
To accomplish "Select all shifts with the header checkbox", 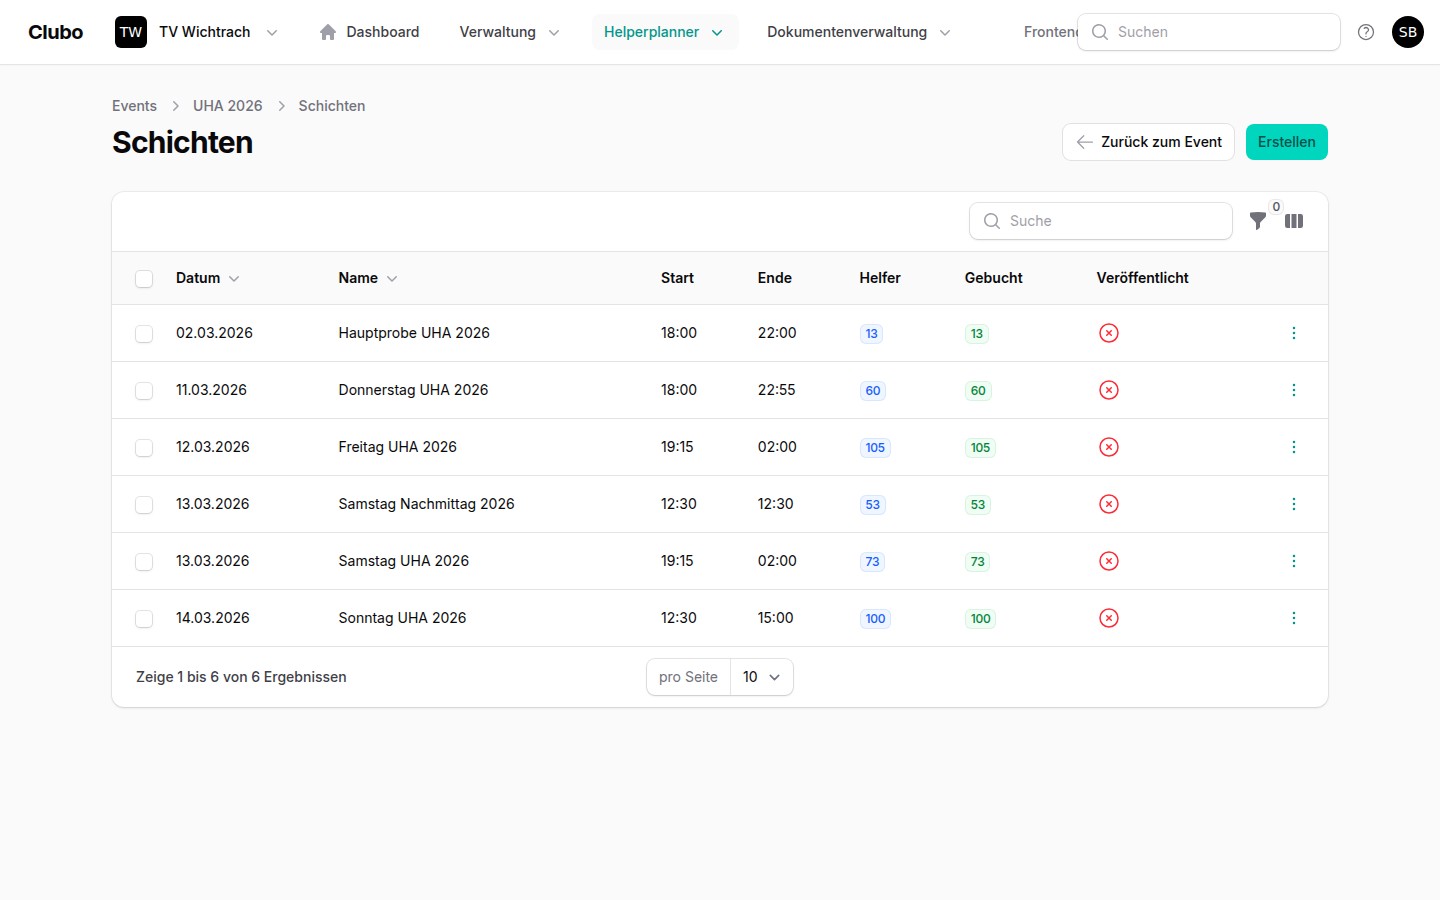I will coord(144,279).
